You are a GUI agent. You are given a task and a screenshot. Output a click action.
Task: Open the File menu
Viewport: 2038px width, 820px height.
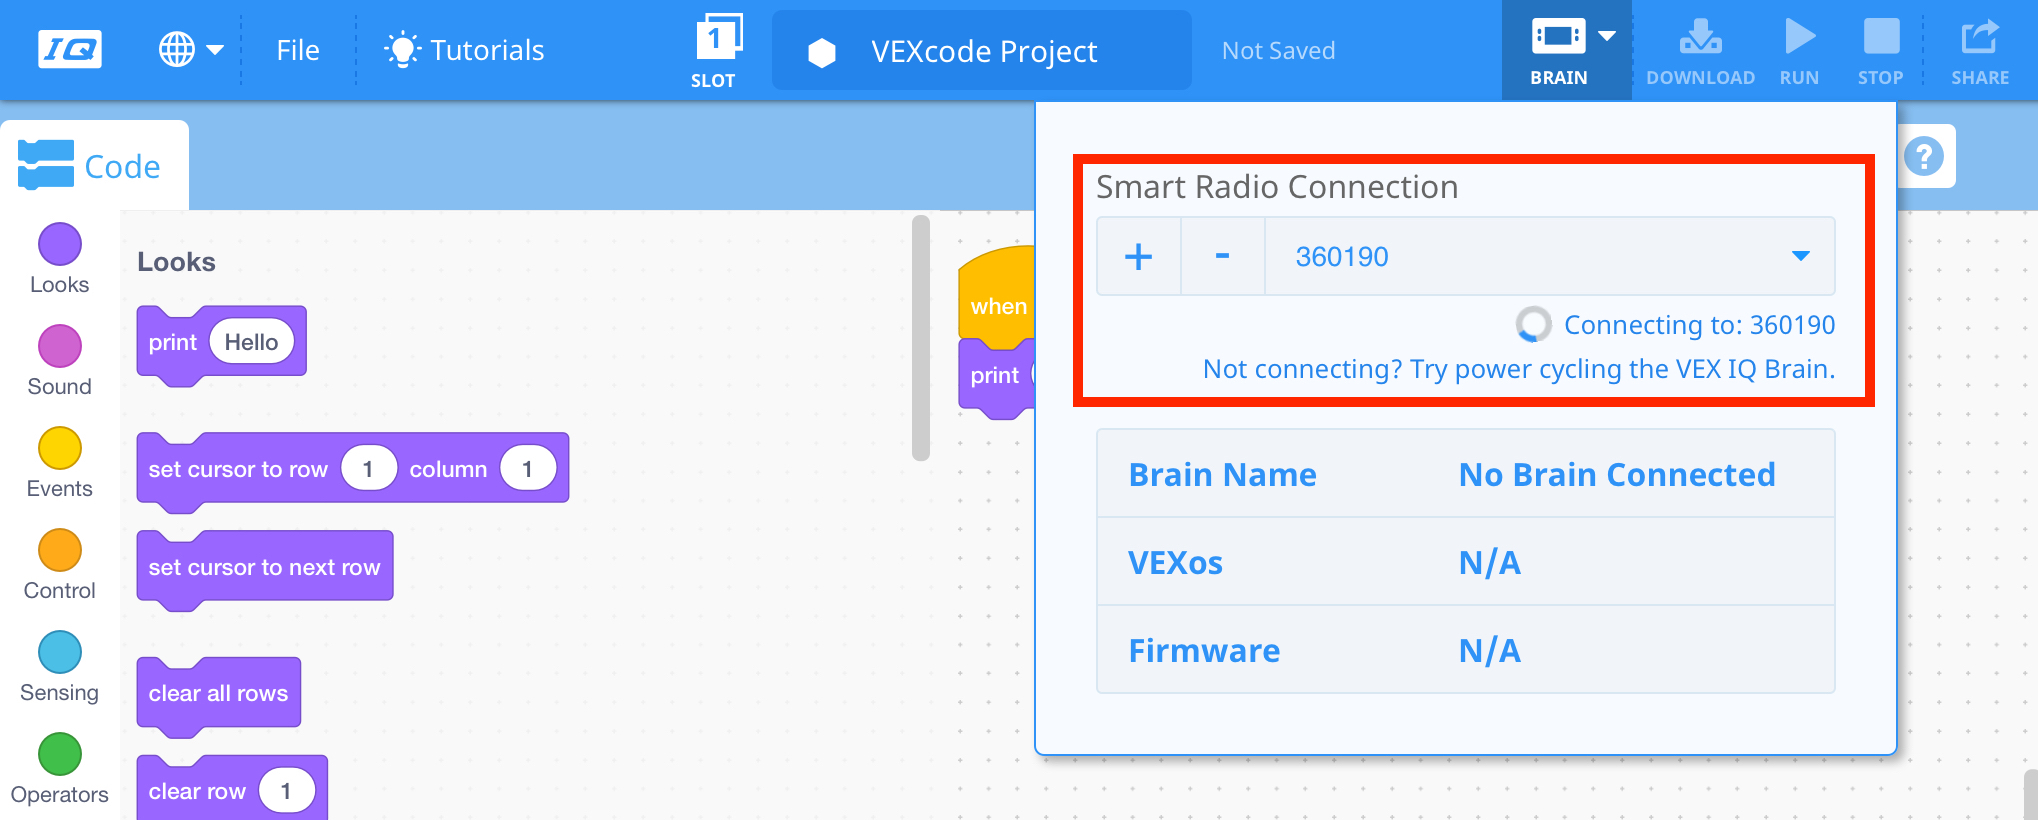tap(298, 50)
